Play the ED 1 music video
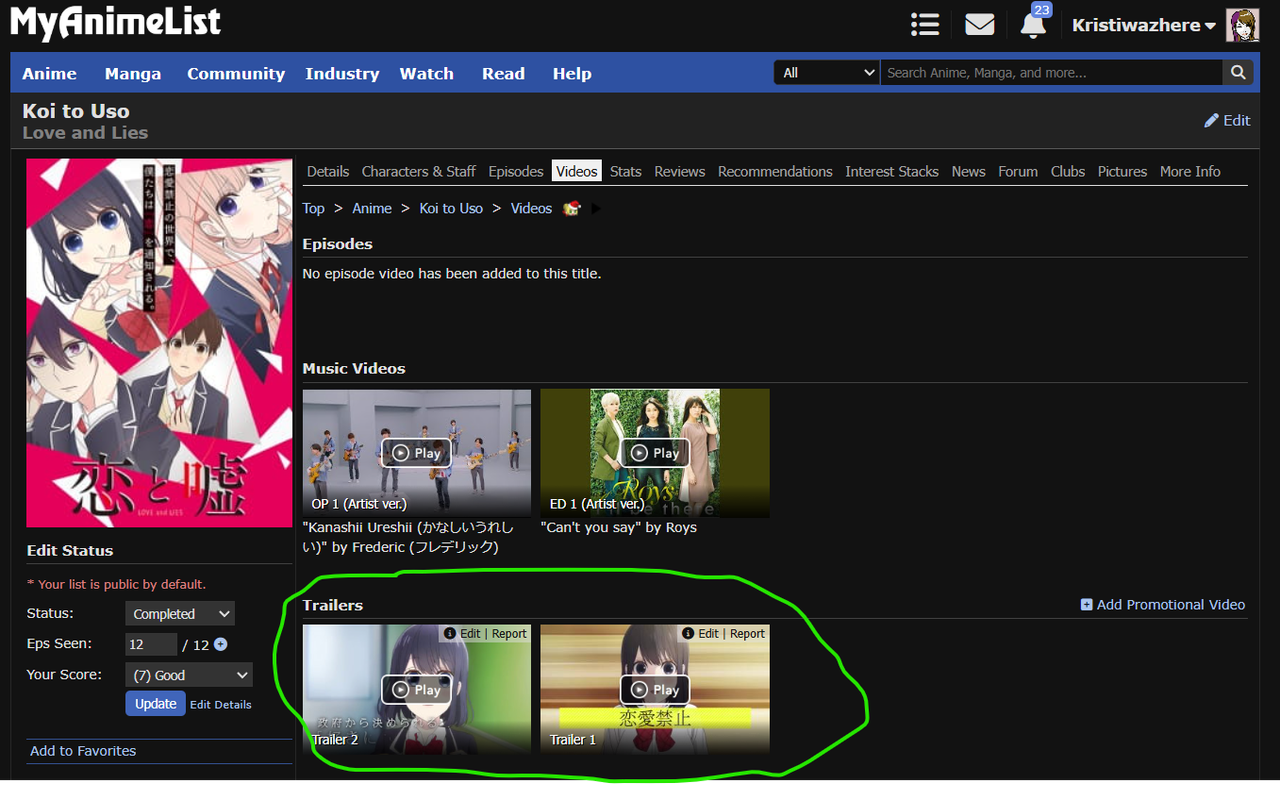Image resolution: width=1280 pixels, height=785 pixels. coord(655,453)
